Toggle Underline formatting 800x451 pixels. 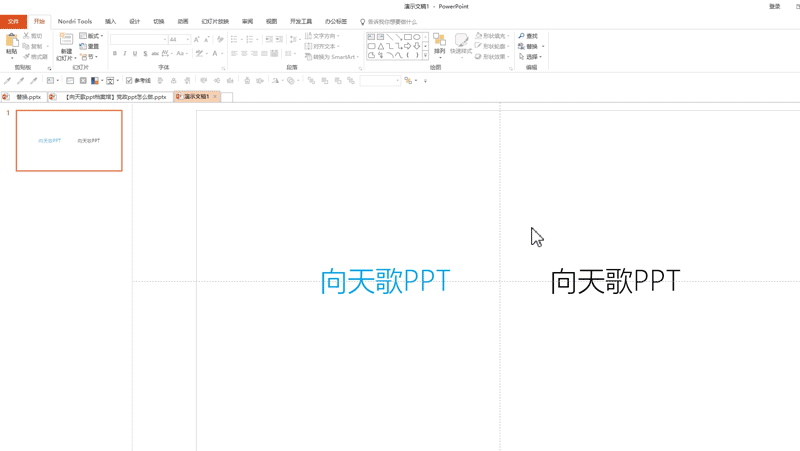click(135, 53)
